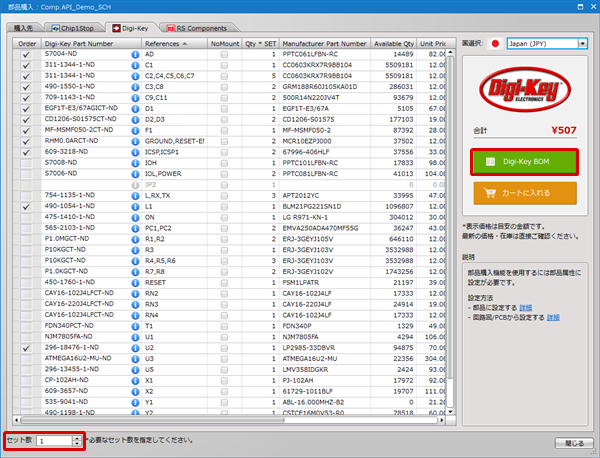Open the info icon for 296-18476-1-ND

point(135,349)
